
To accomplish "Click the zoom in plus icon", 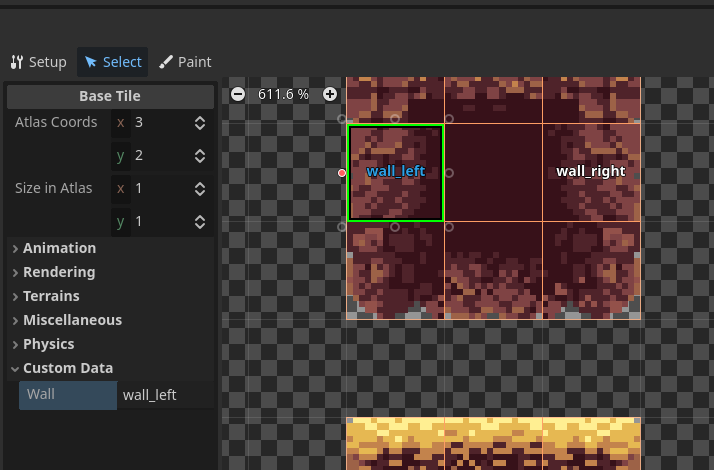I will click(330, 94).
